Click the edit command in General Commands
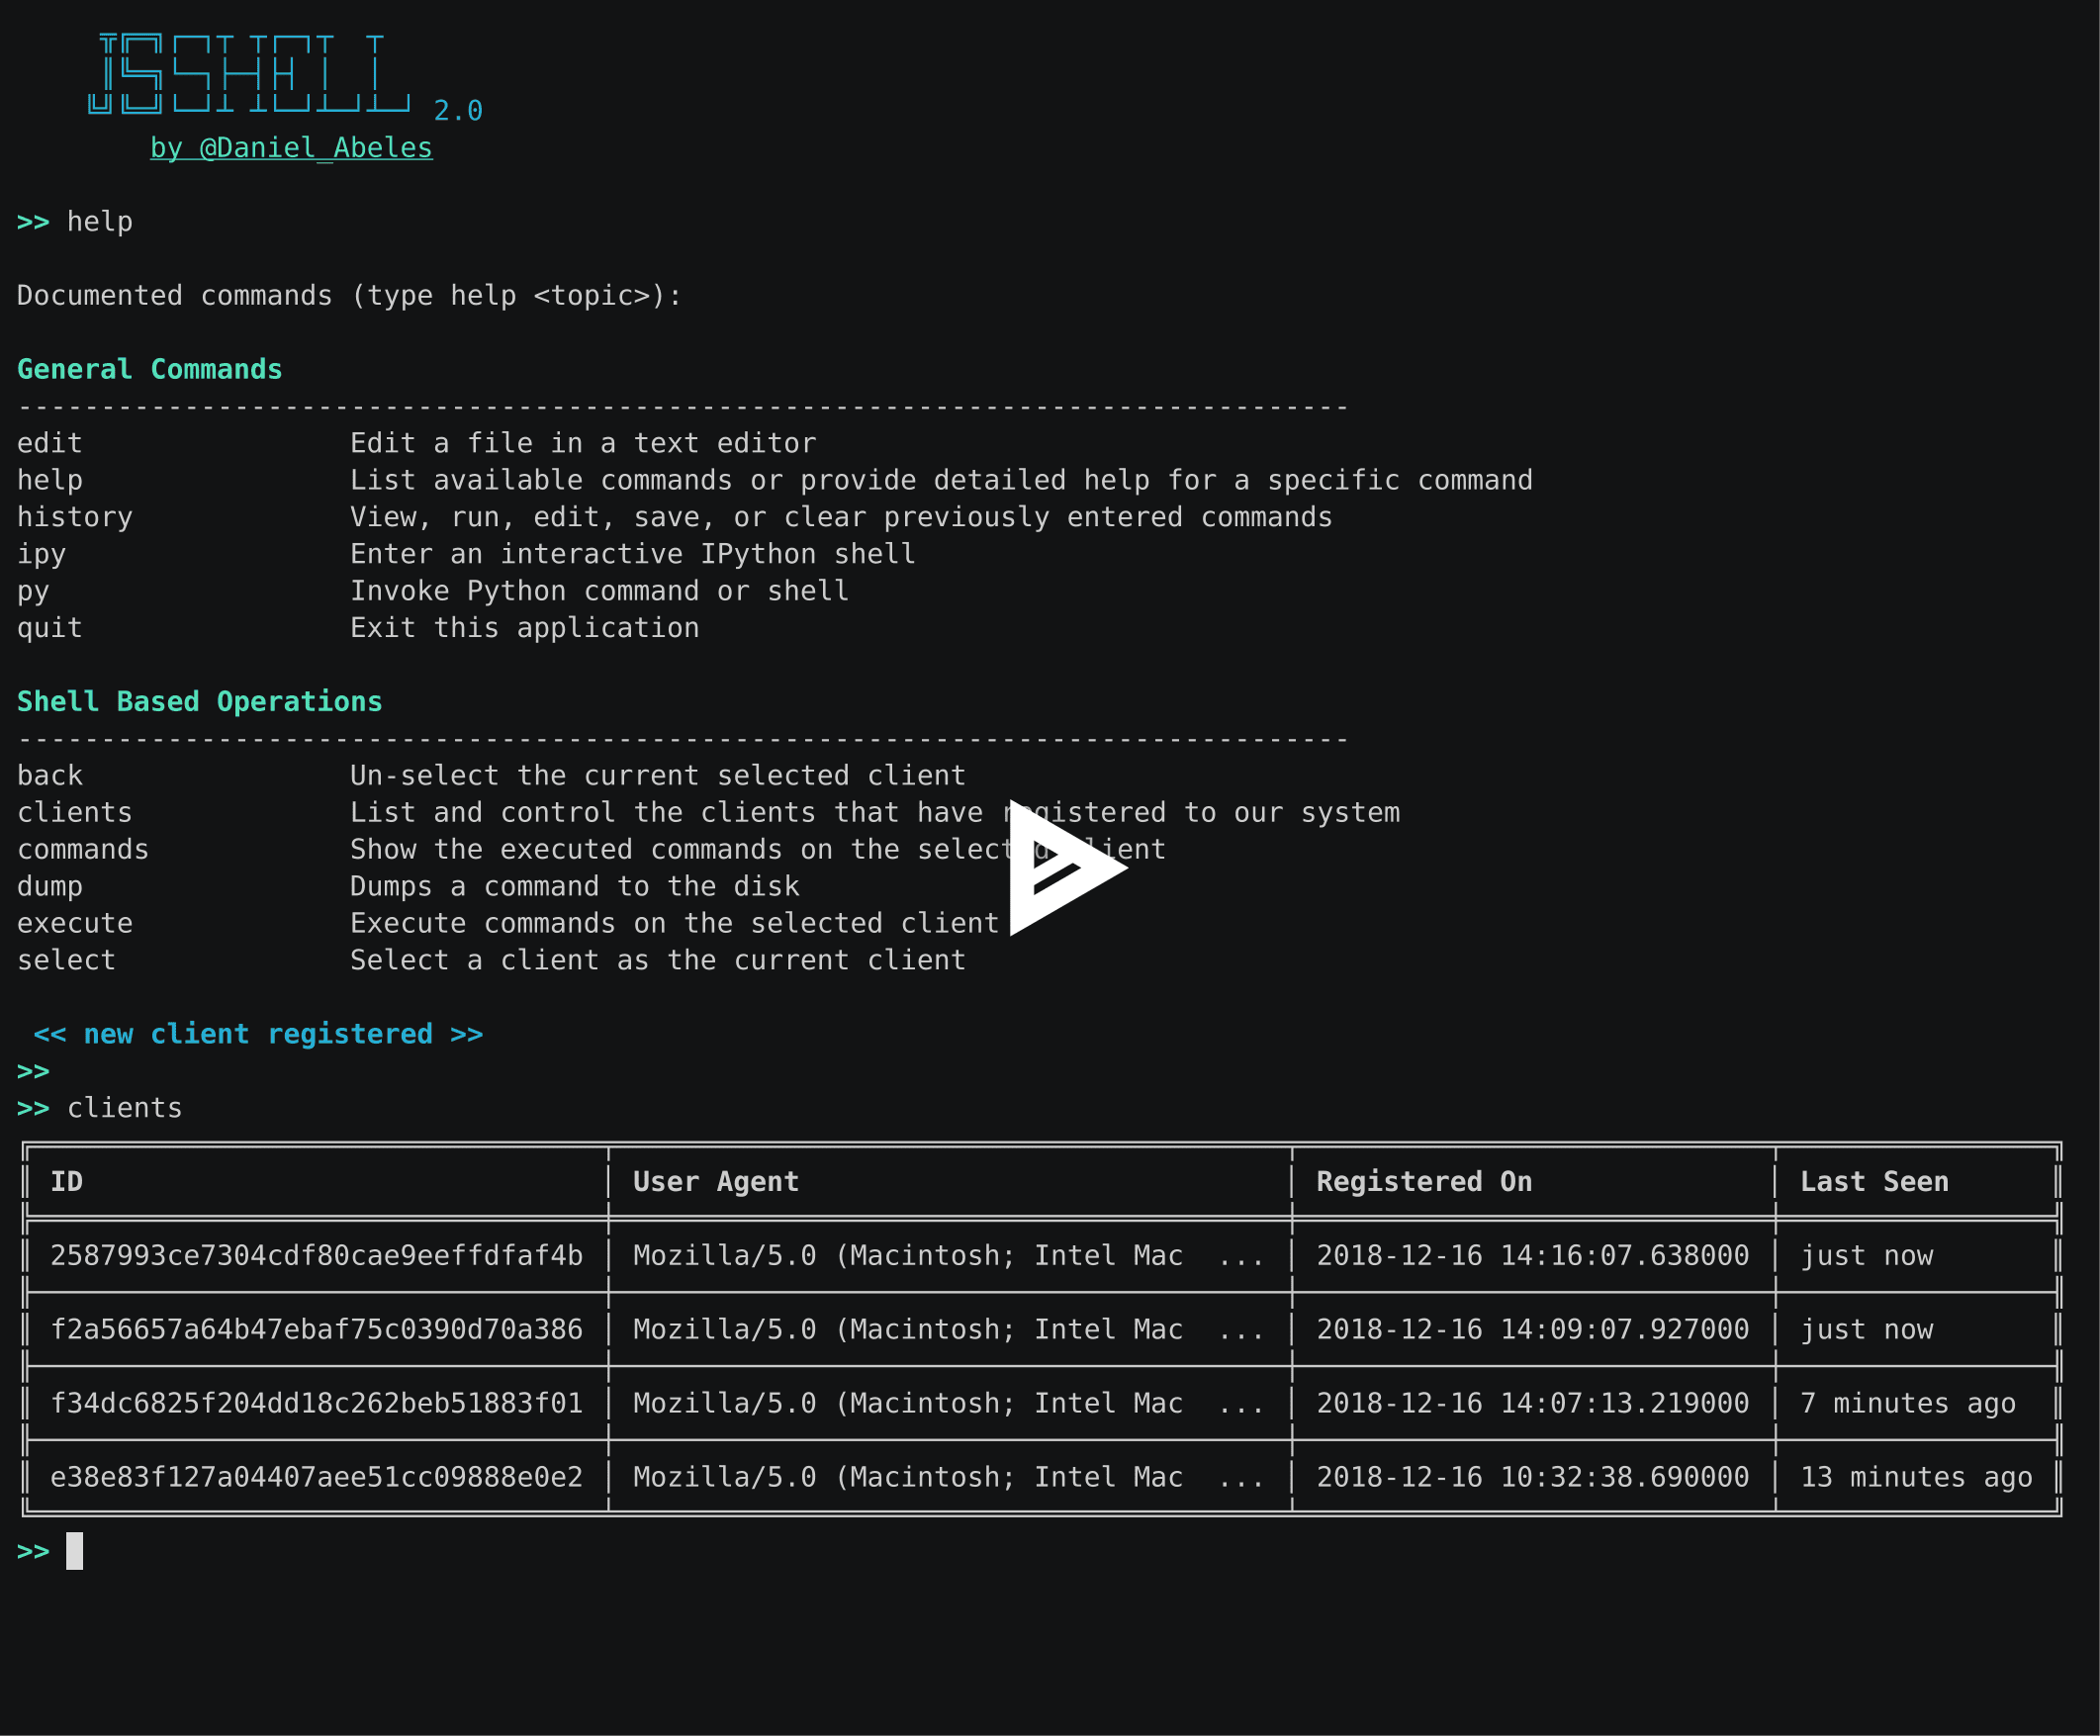Screen dimensions: 2100x1736 [48, 443]
